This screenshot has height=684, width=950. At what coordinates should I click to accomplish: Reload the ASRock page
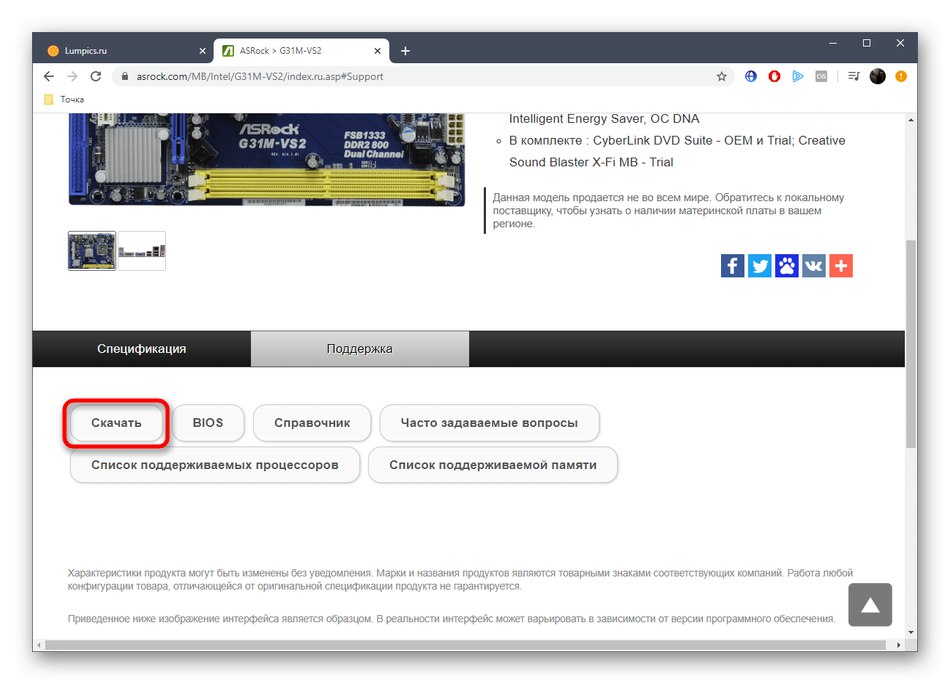pyautogui.click(x=96, y=76)
